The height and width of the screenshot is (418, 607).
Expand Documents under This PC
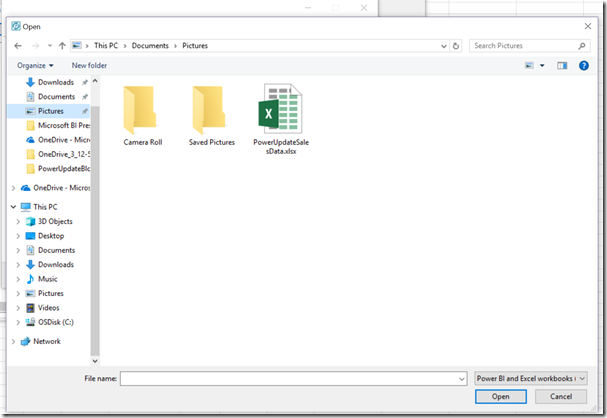click(18, 250)
